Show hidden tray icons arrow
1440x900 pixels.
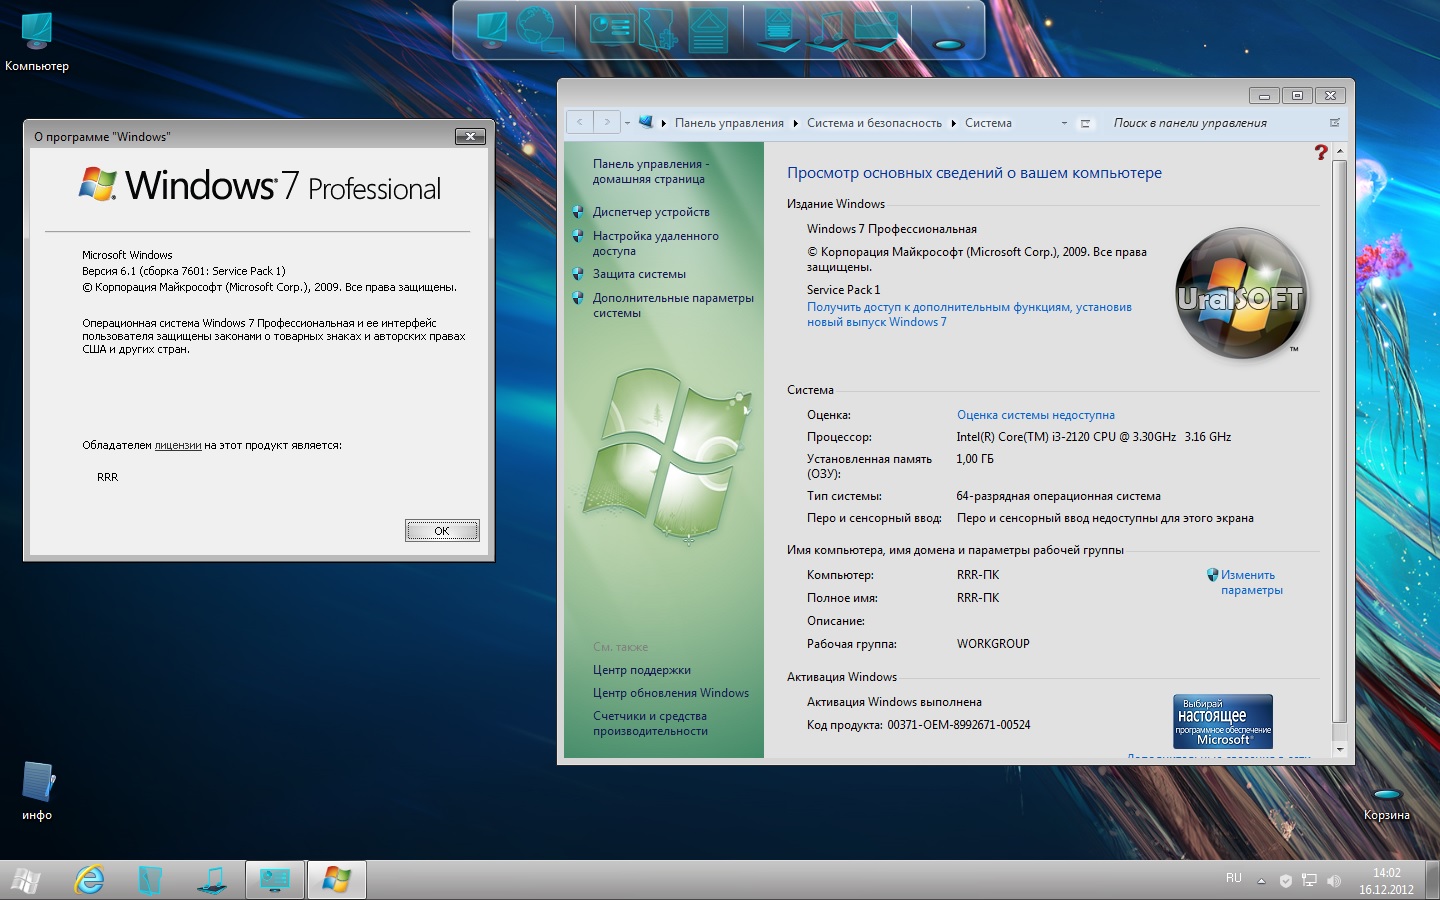[x=1261, y=881]
